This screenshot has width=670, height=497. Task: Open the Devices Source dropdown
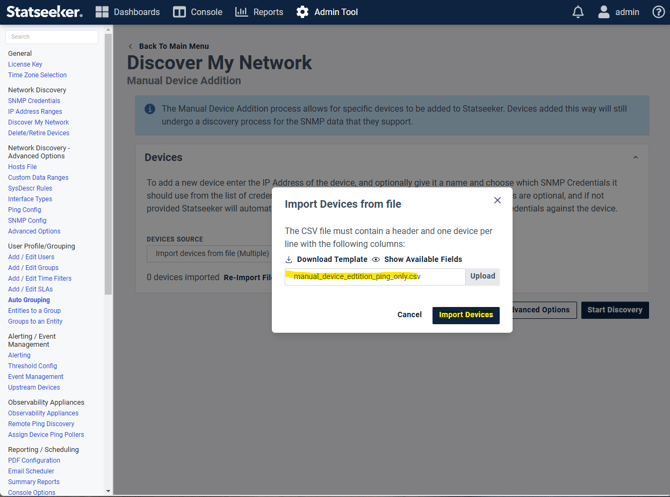pyautogui.click(x=210, y=253)
